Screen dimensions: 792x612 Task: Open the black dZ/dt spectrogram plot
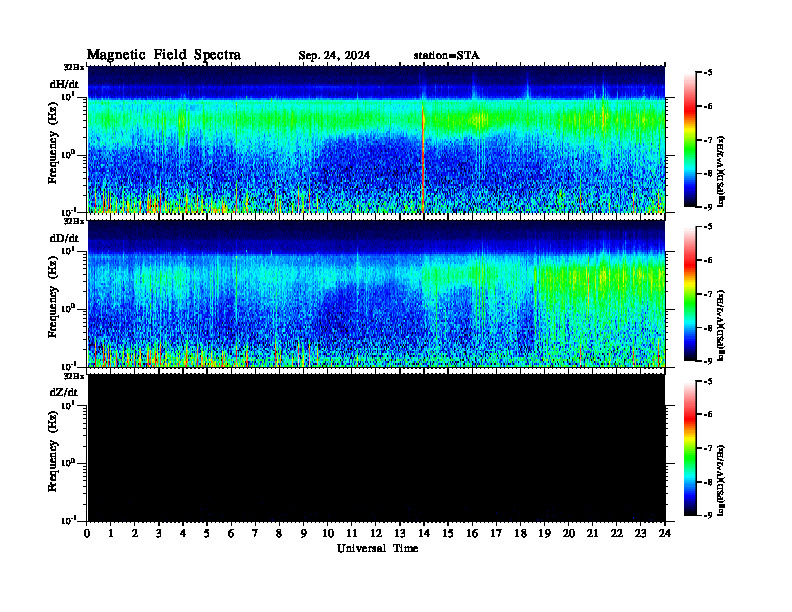click(376, 448)
